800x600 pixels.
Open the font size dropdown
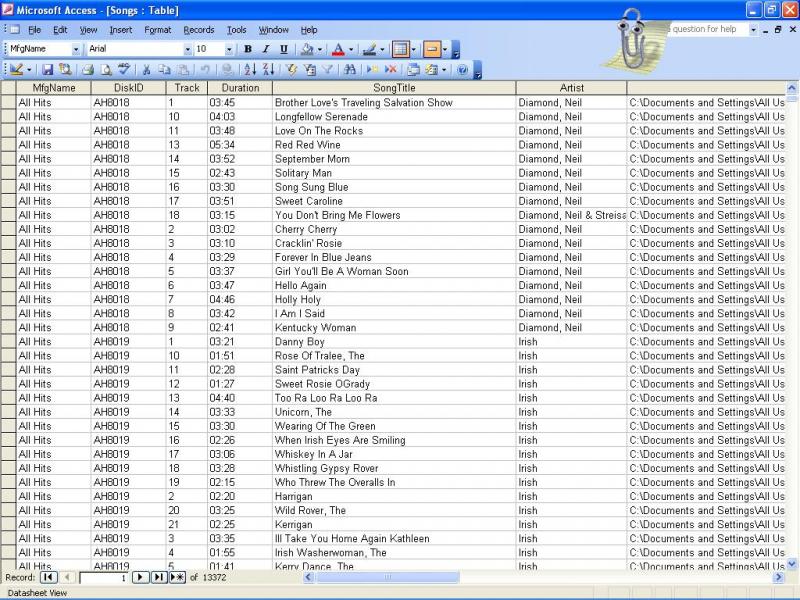[229, 48]
